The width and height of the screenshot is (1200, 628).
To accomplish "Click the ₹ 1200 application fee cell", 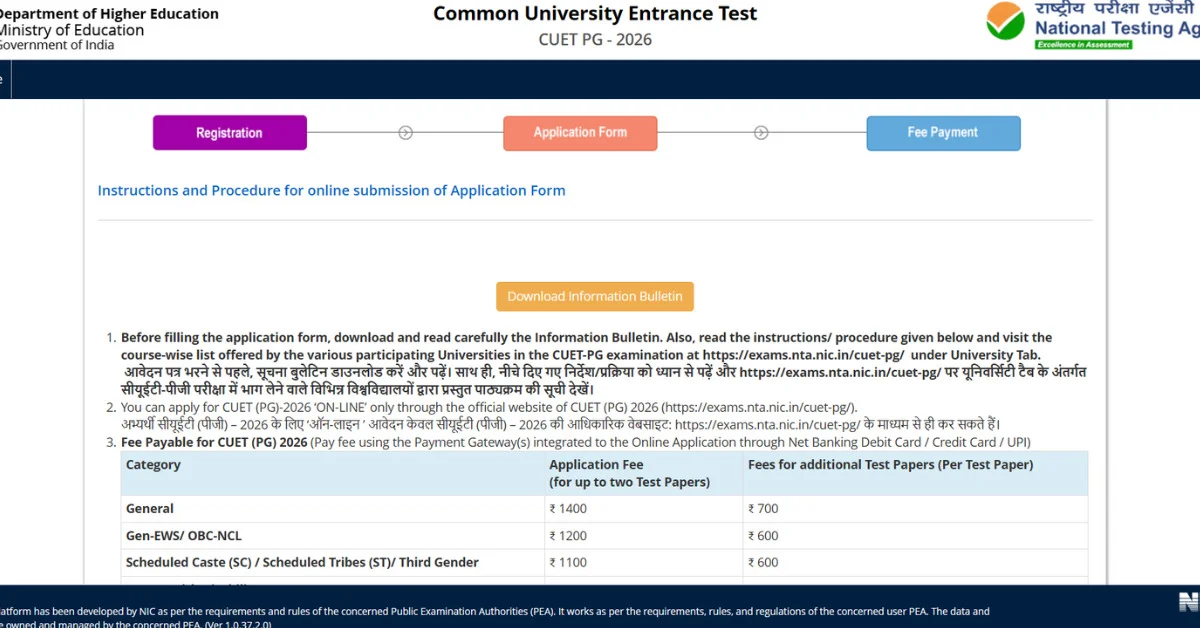I will click(x=568, y=535).
